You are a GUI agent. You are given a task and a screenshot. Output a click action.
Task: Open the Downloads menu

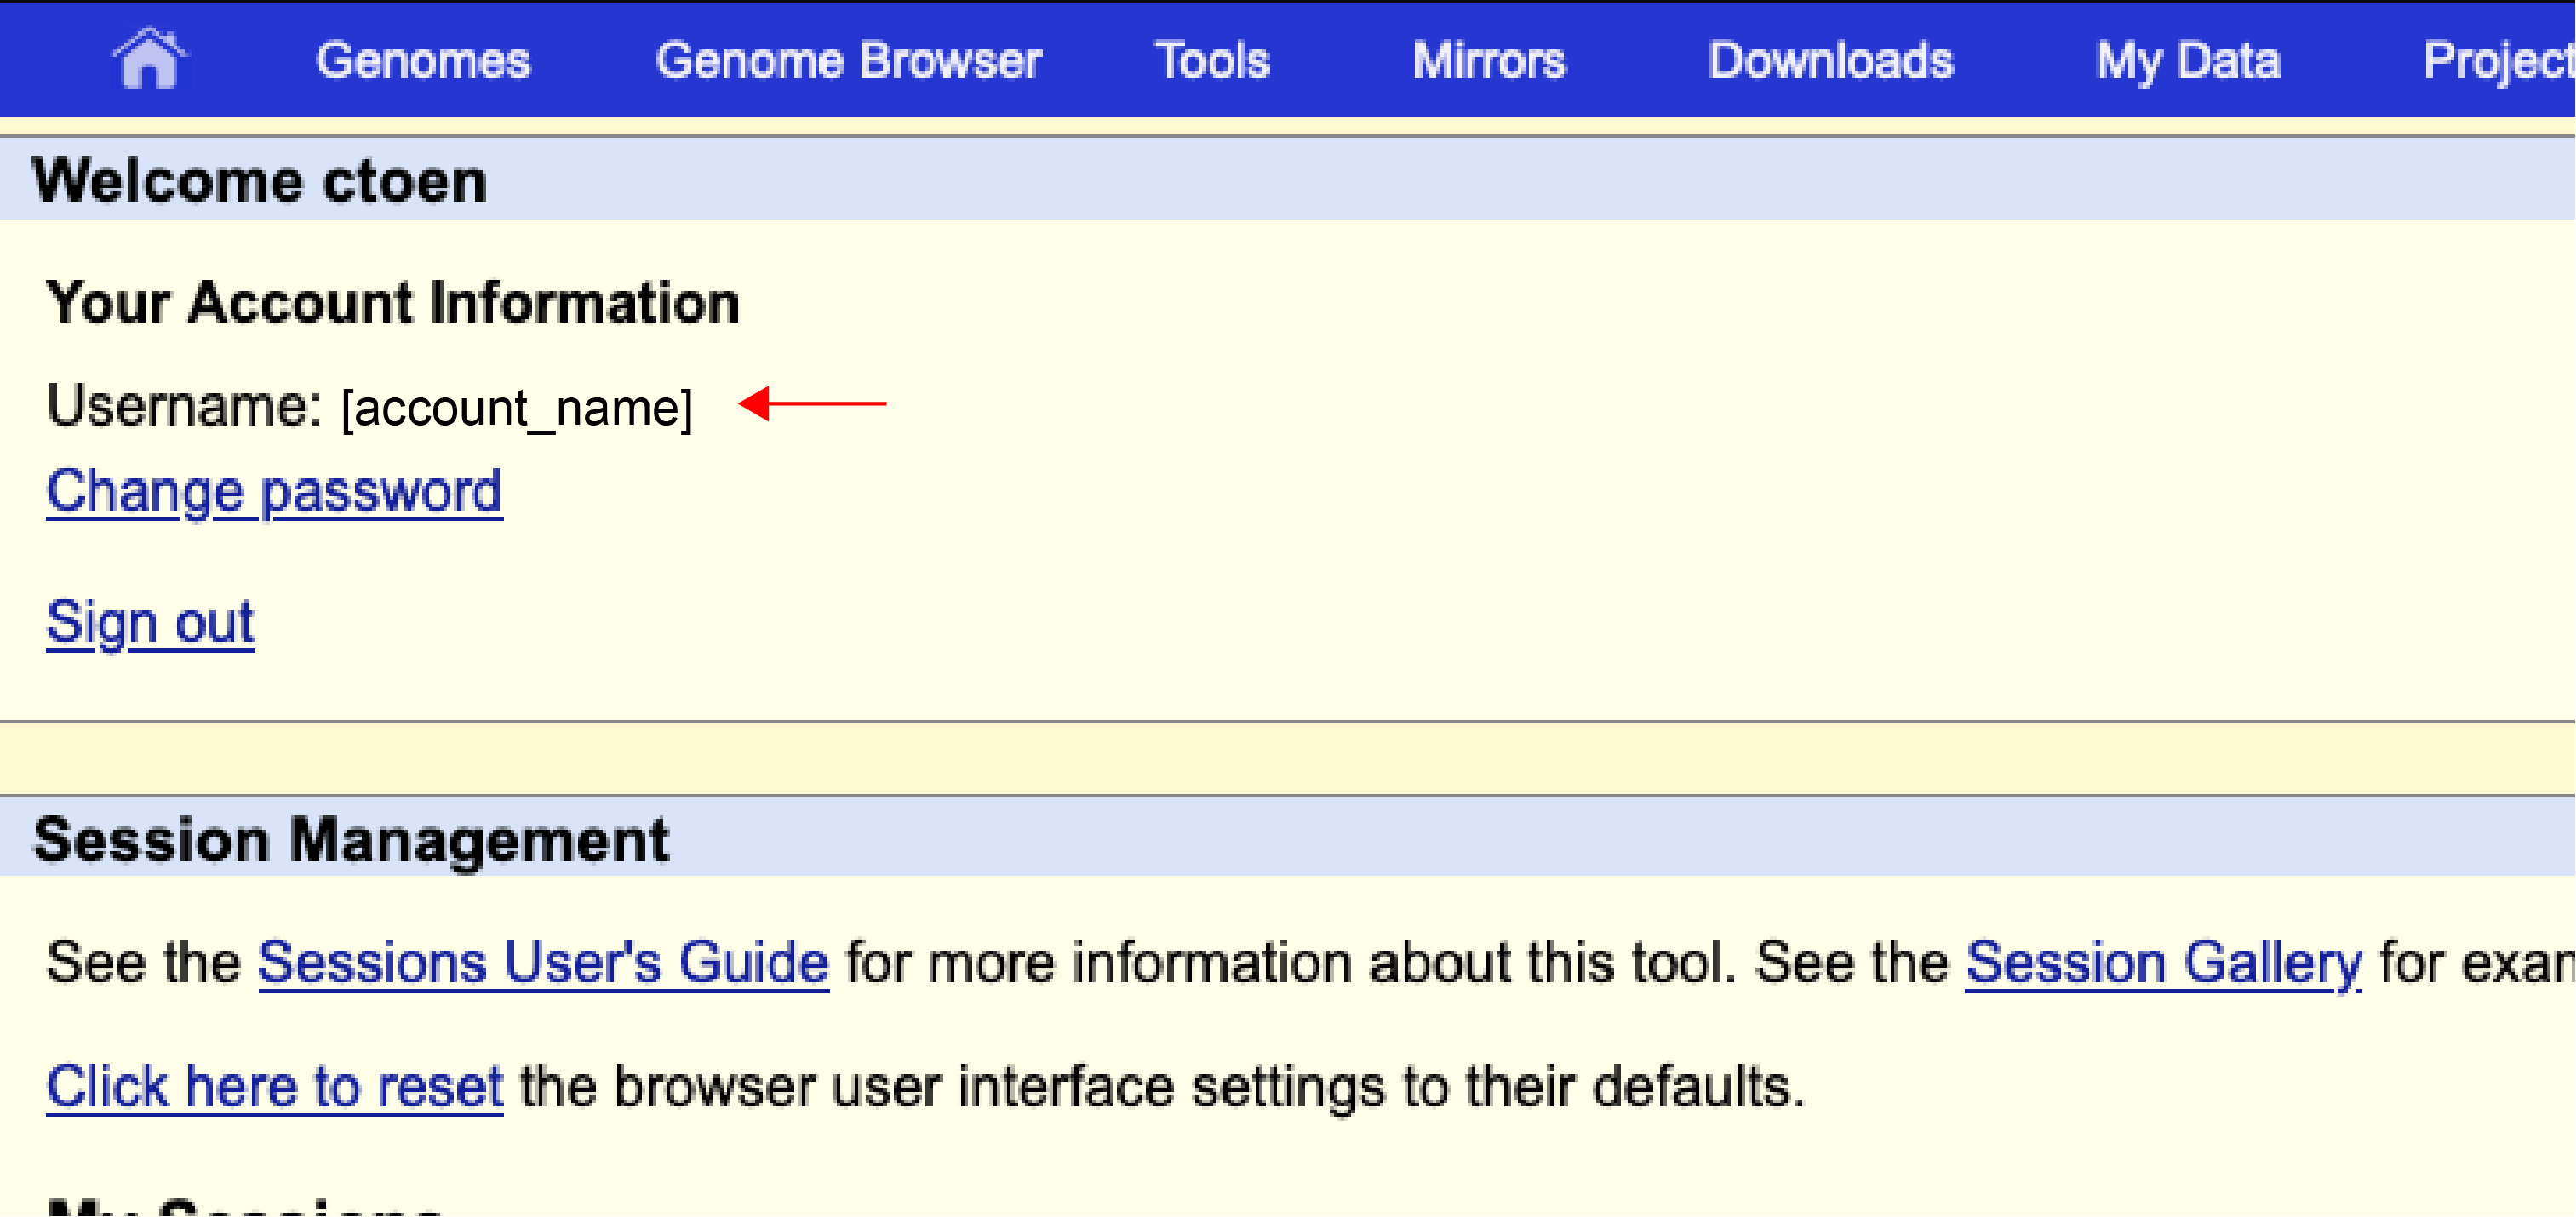pyautogui.click(x=1830, y=61)
